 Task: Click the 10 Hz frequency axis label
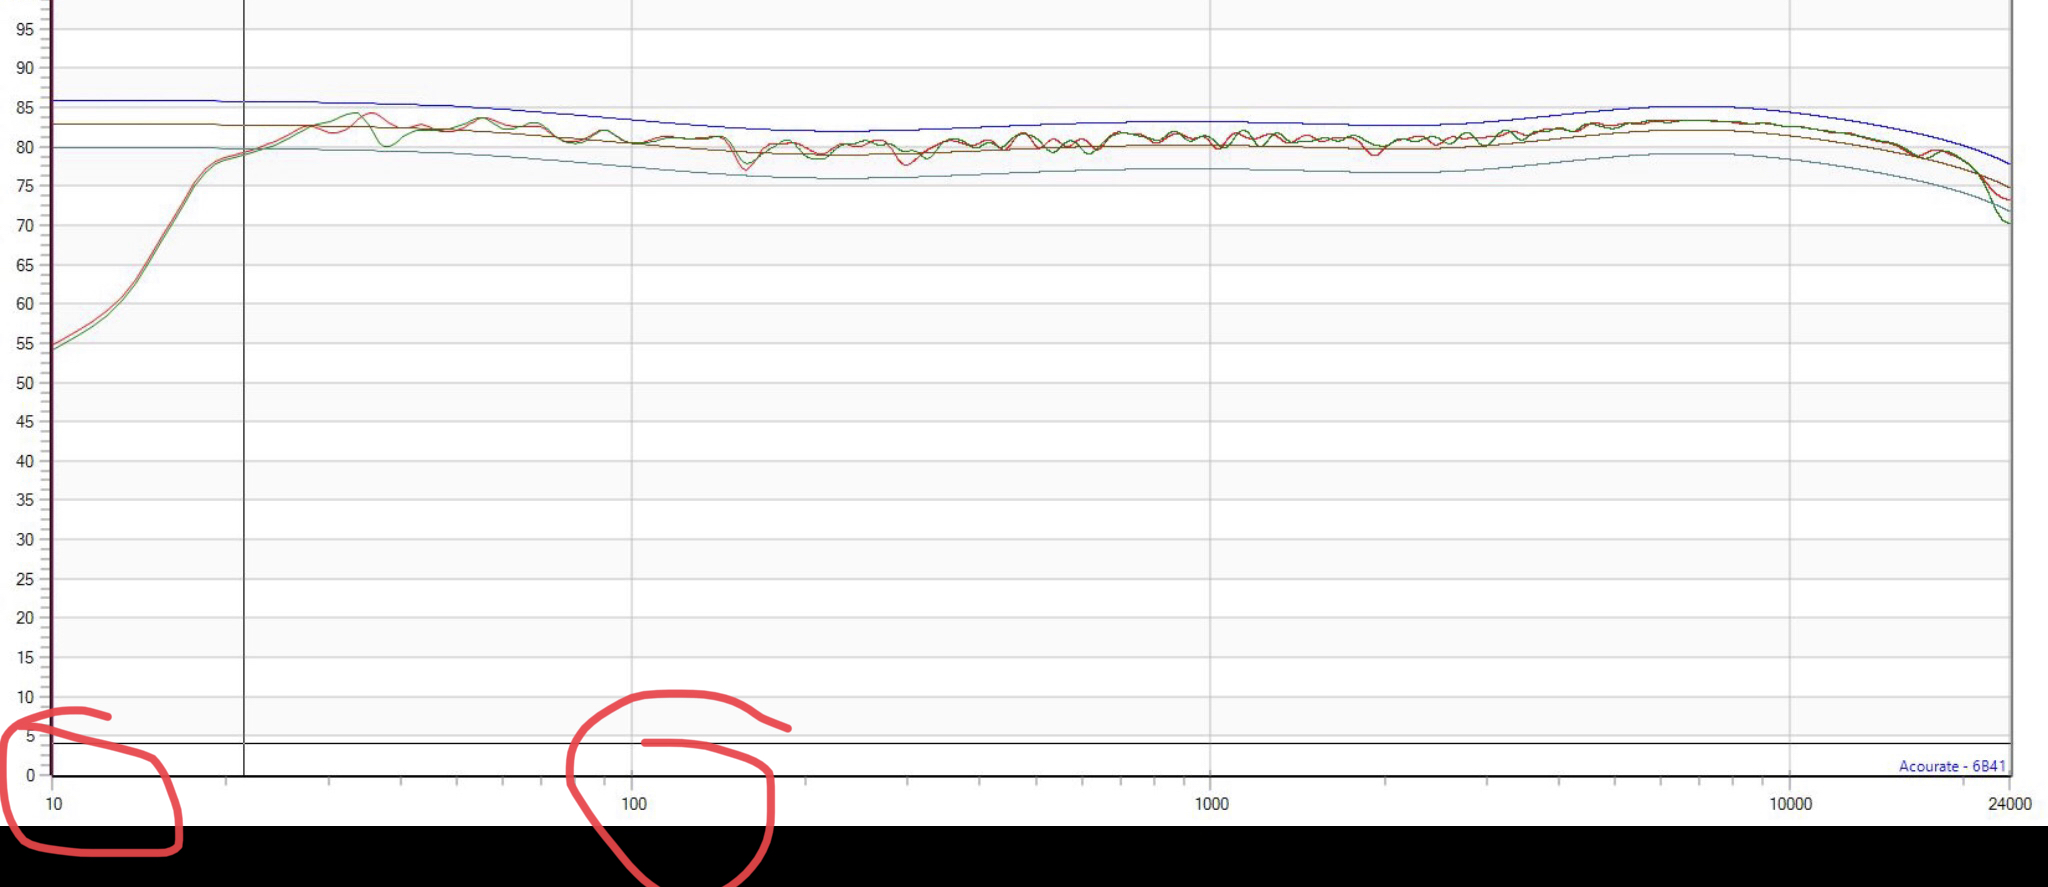pos(54,804)
